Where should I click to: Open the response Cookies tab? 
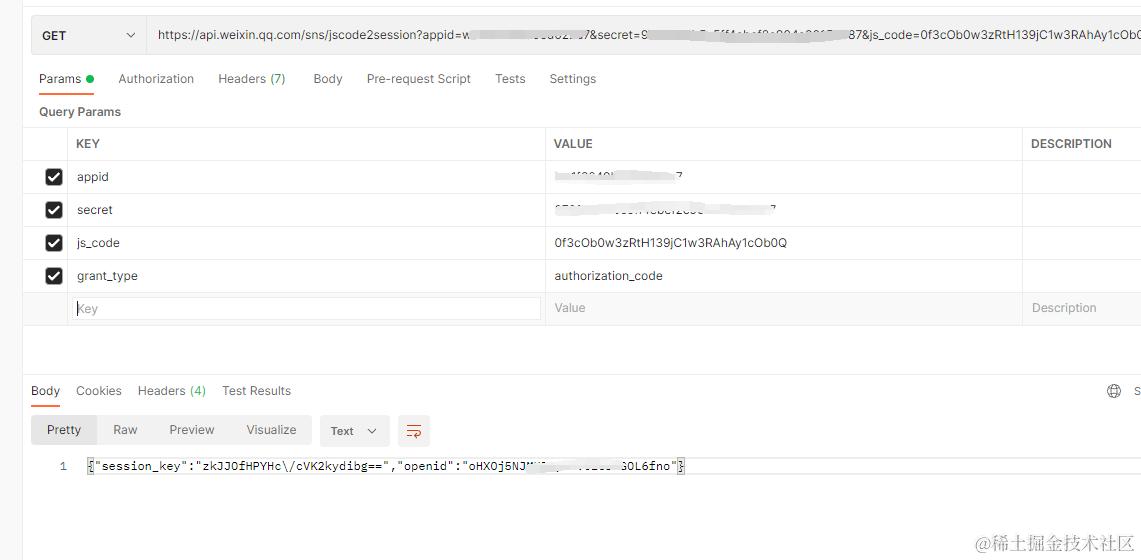[99, 391]
